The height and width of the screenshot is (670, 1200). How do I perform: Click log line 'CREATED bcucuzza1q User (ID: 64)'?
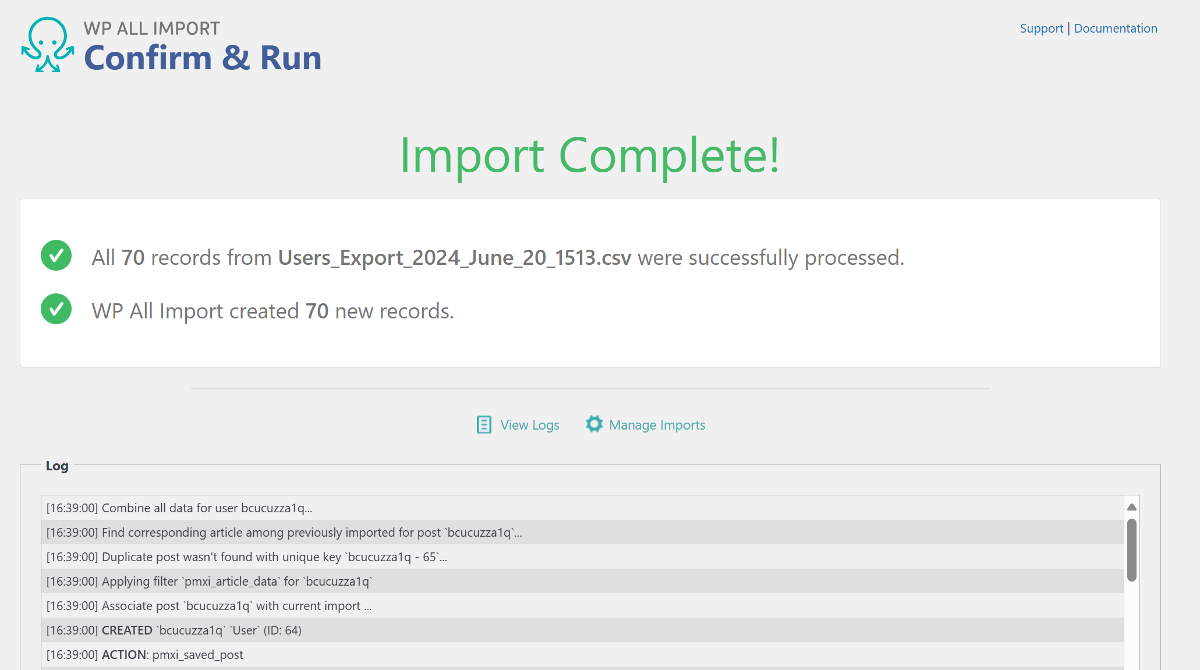582,630
